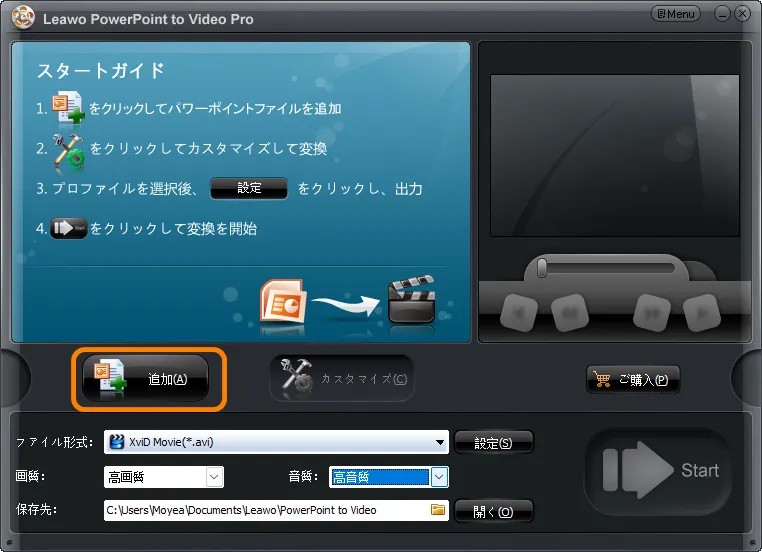The width and height of the screenshot is (762, 552).
Task: Click the XviD movie format icon in the dropdown
Action: (x=117, y=442)
